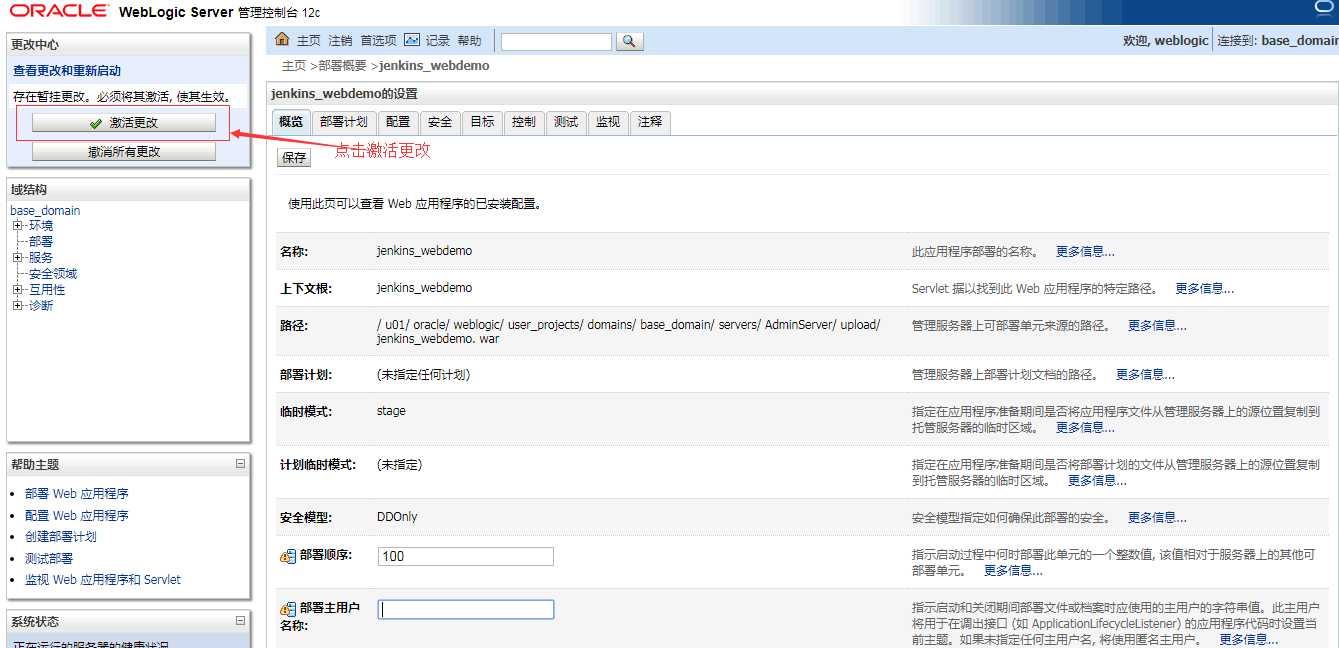Switch to the 注释 tab
Image resolution: width=1339 pixels, height=648 pixels.
pos(650,122)
